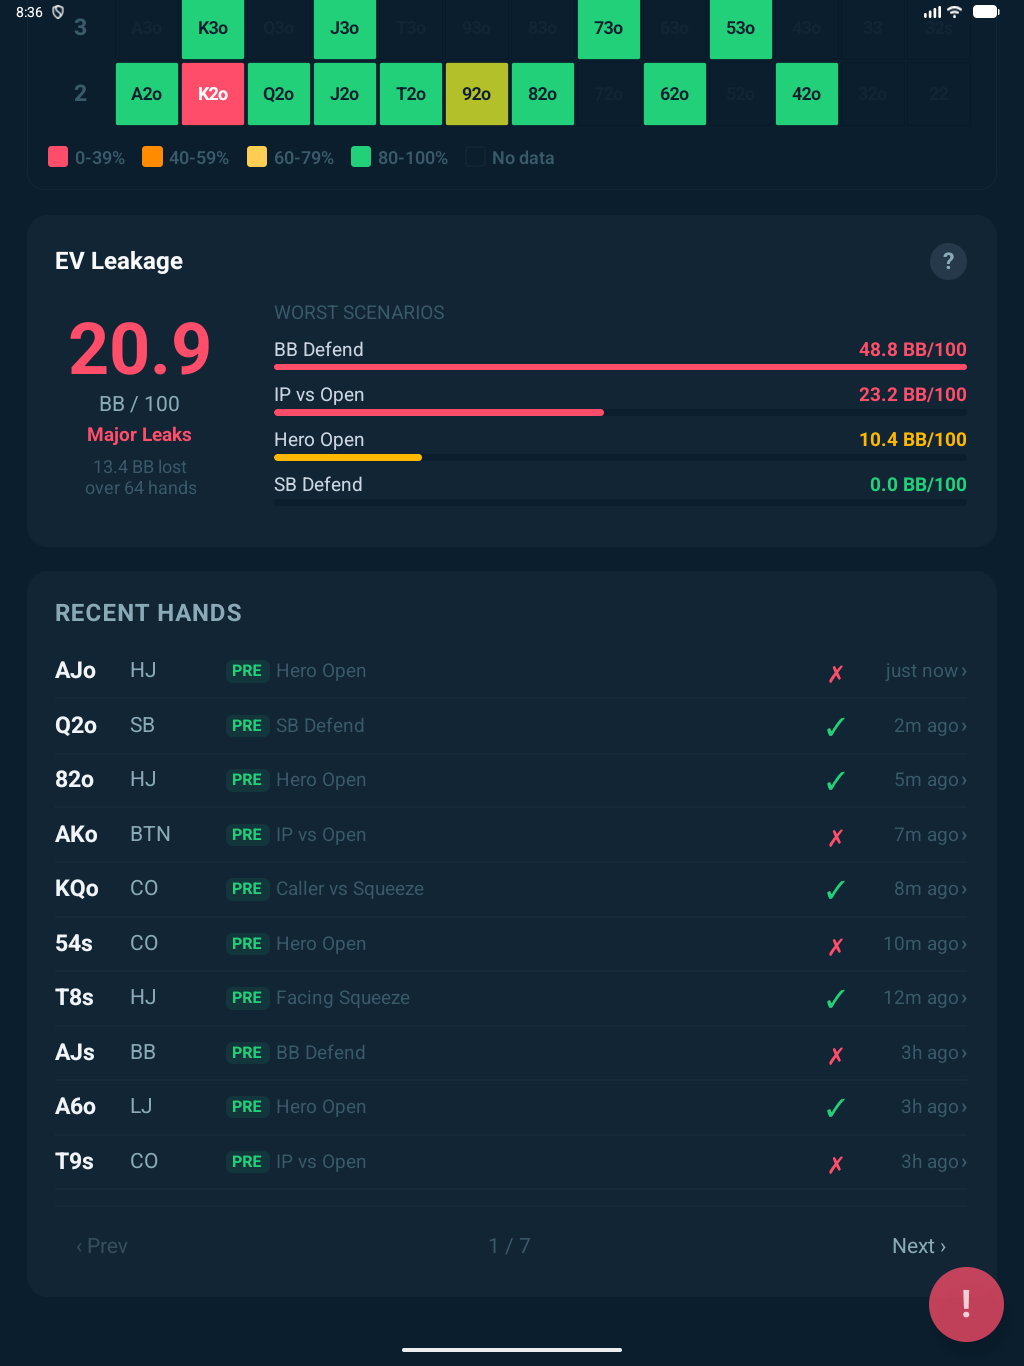1024x1366 pixels.
Task: Click red X mark on AKo row
Action: click(836, 837)
